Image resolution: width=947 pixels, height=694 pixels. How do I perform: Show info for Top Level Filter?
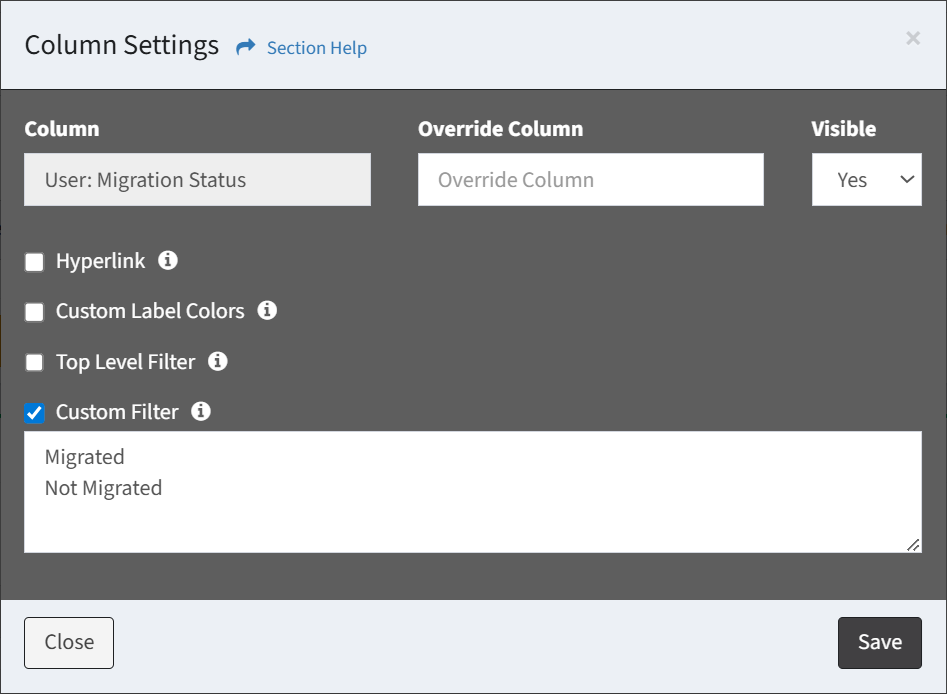click(x=217, y=361)
